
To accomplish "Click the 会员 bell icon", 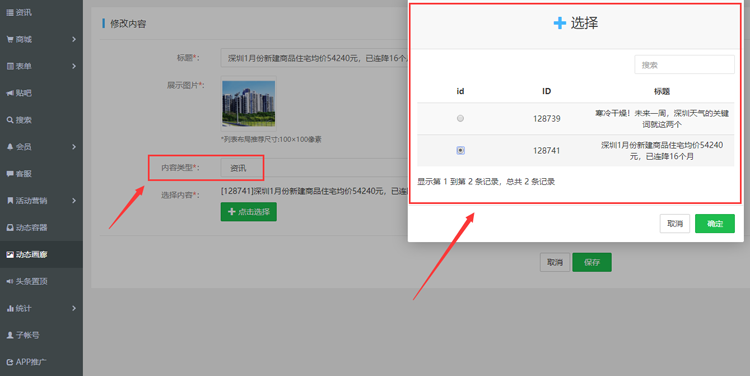I will pyautogui.click(x=10, y=147).
